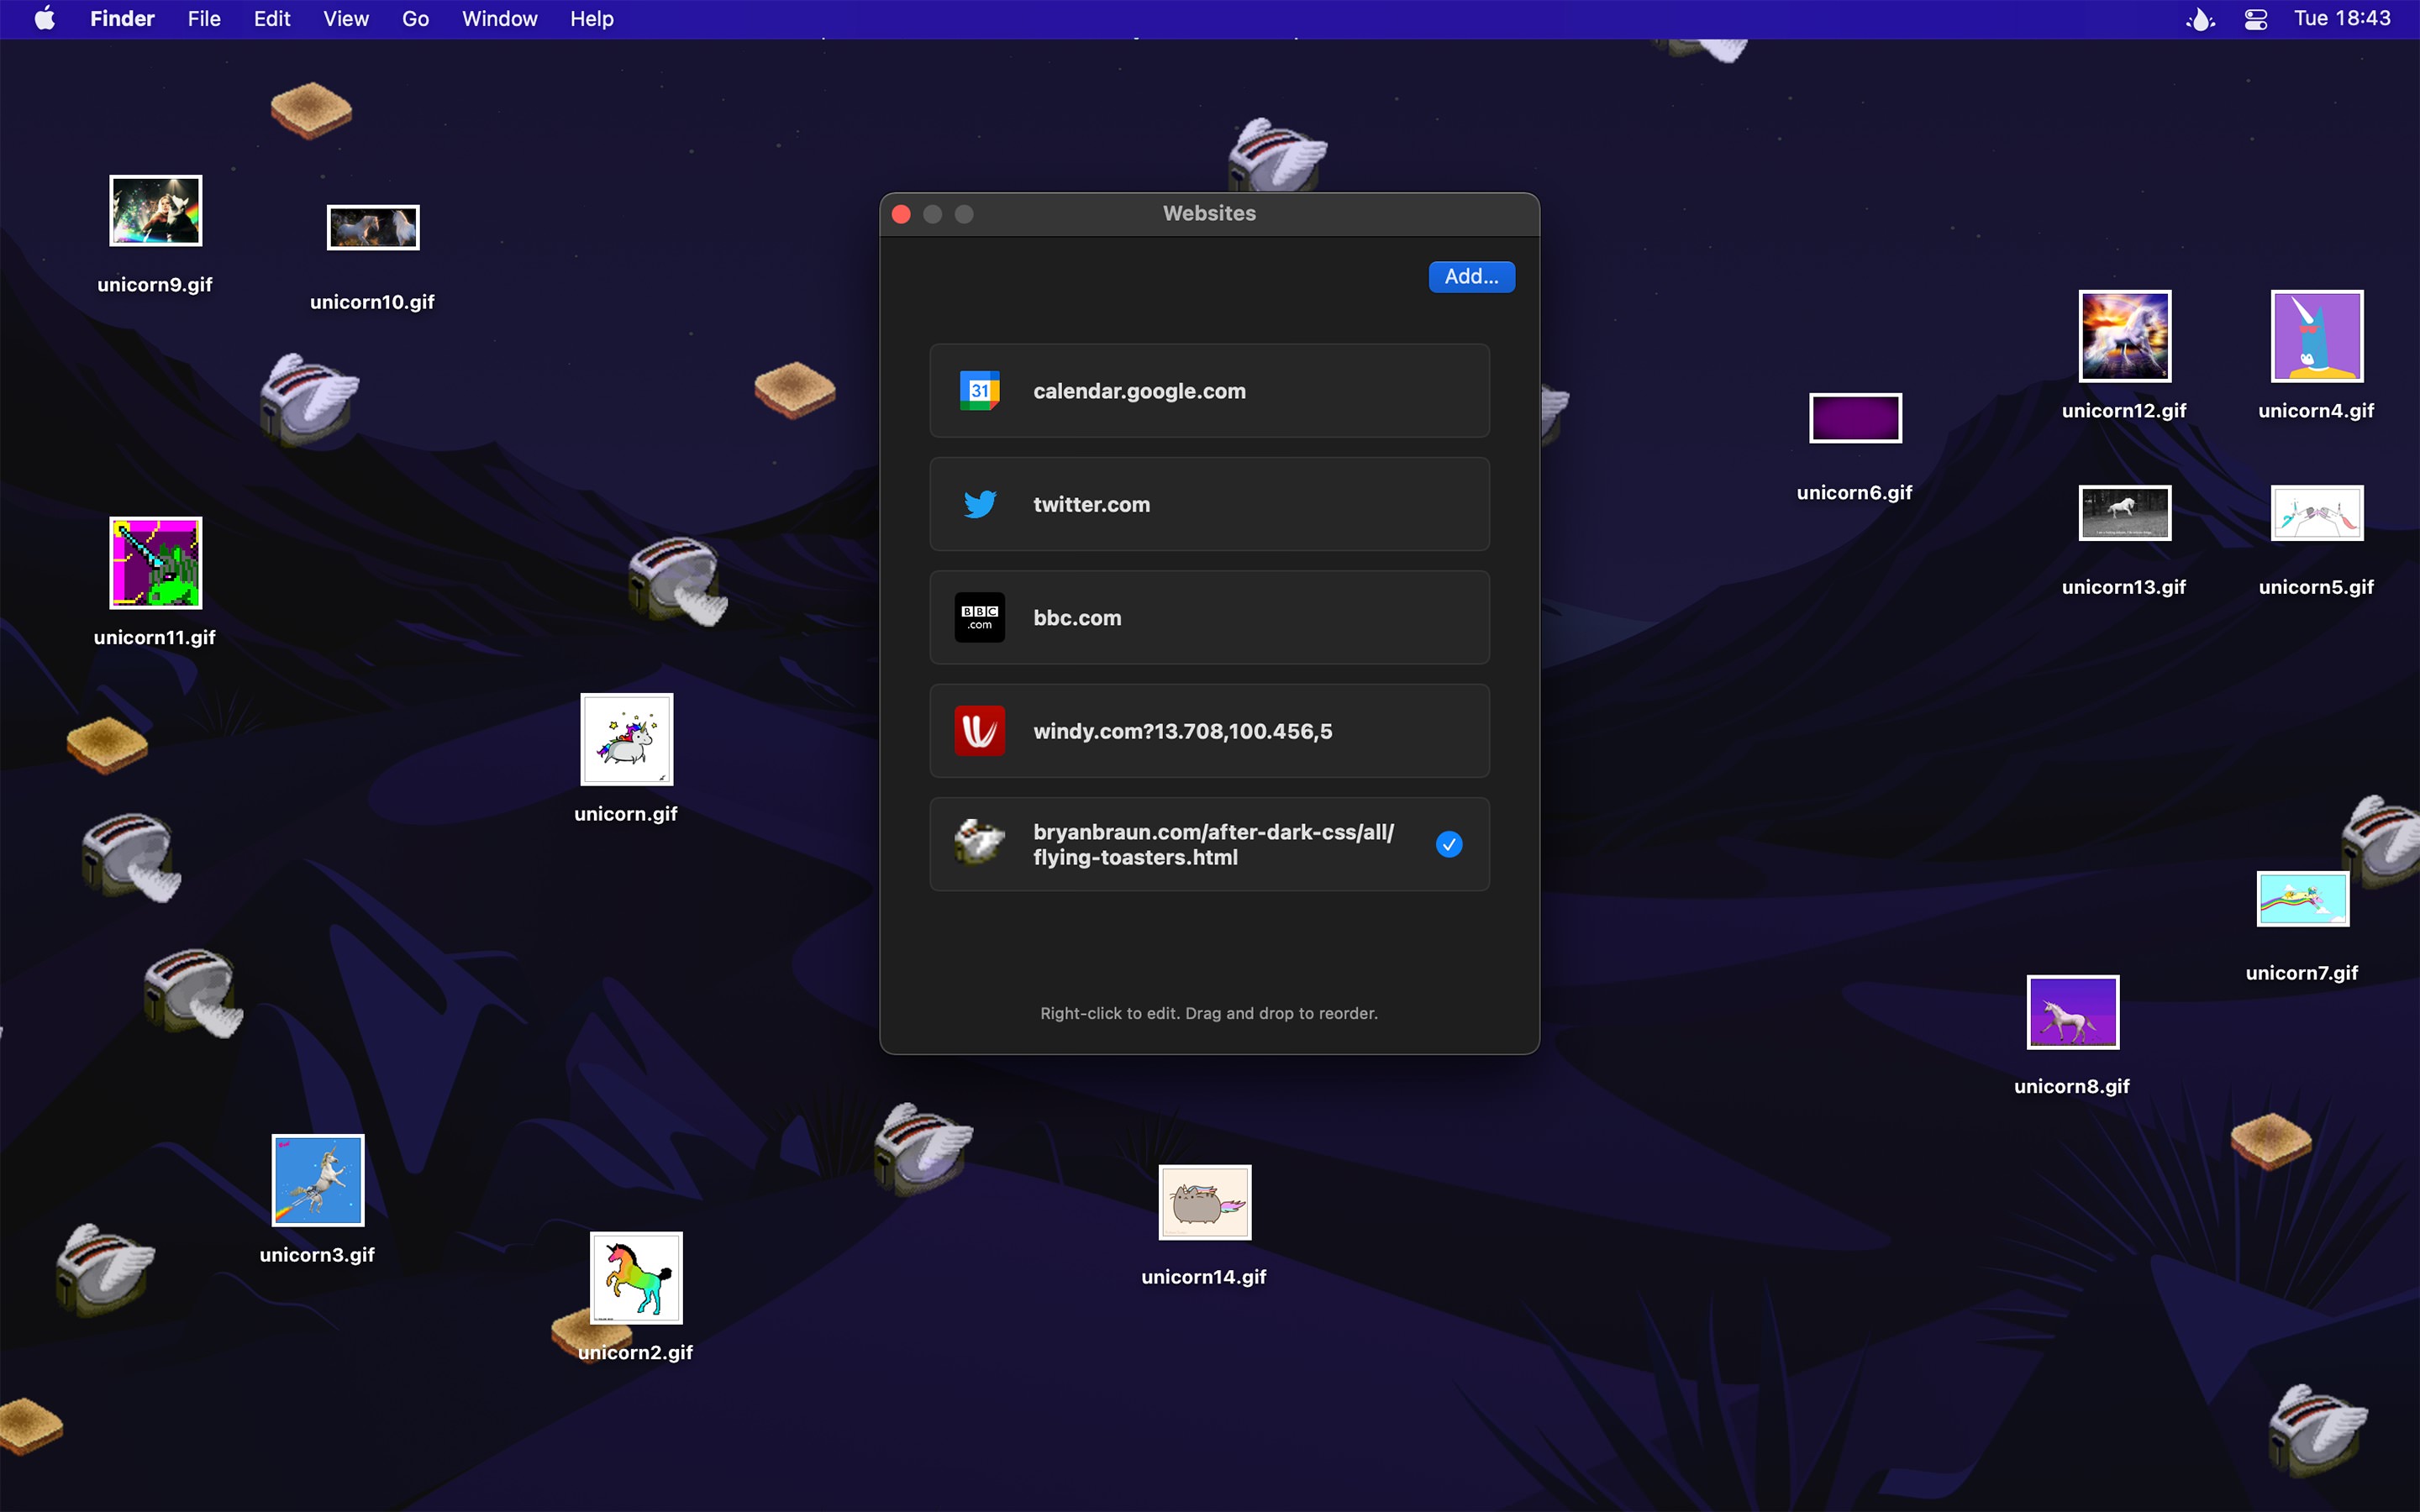The width and height of the screenshot is (2420, 1512).
Task: Click the Control Center icon in the menu bar
Action: point(2256,18)
